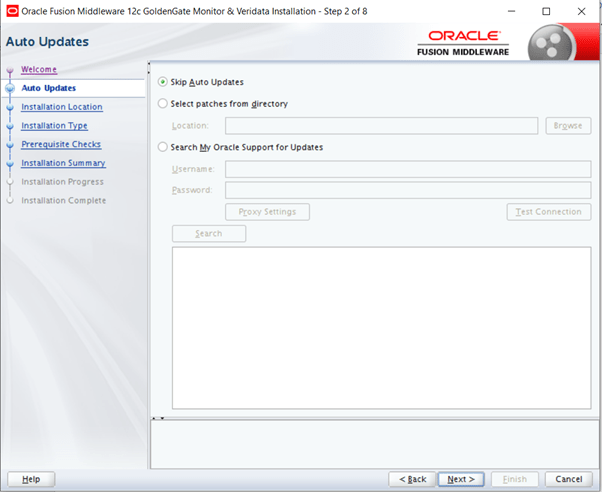
Task: Enable Search My Oracle Support for Updates
Action: [x=164, y=147]
